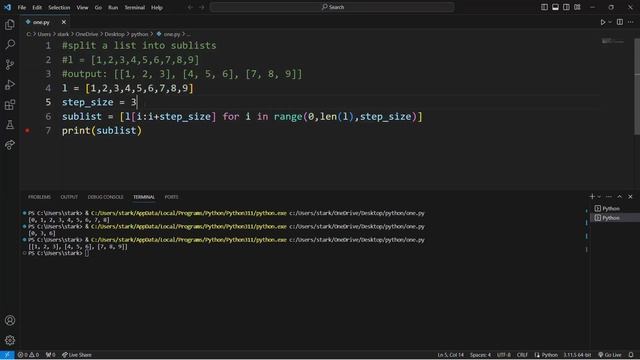Open the Go menu
The image size is (640, 360).
coord(98,7)
